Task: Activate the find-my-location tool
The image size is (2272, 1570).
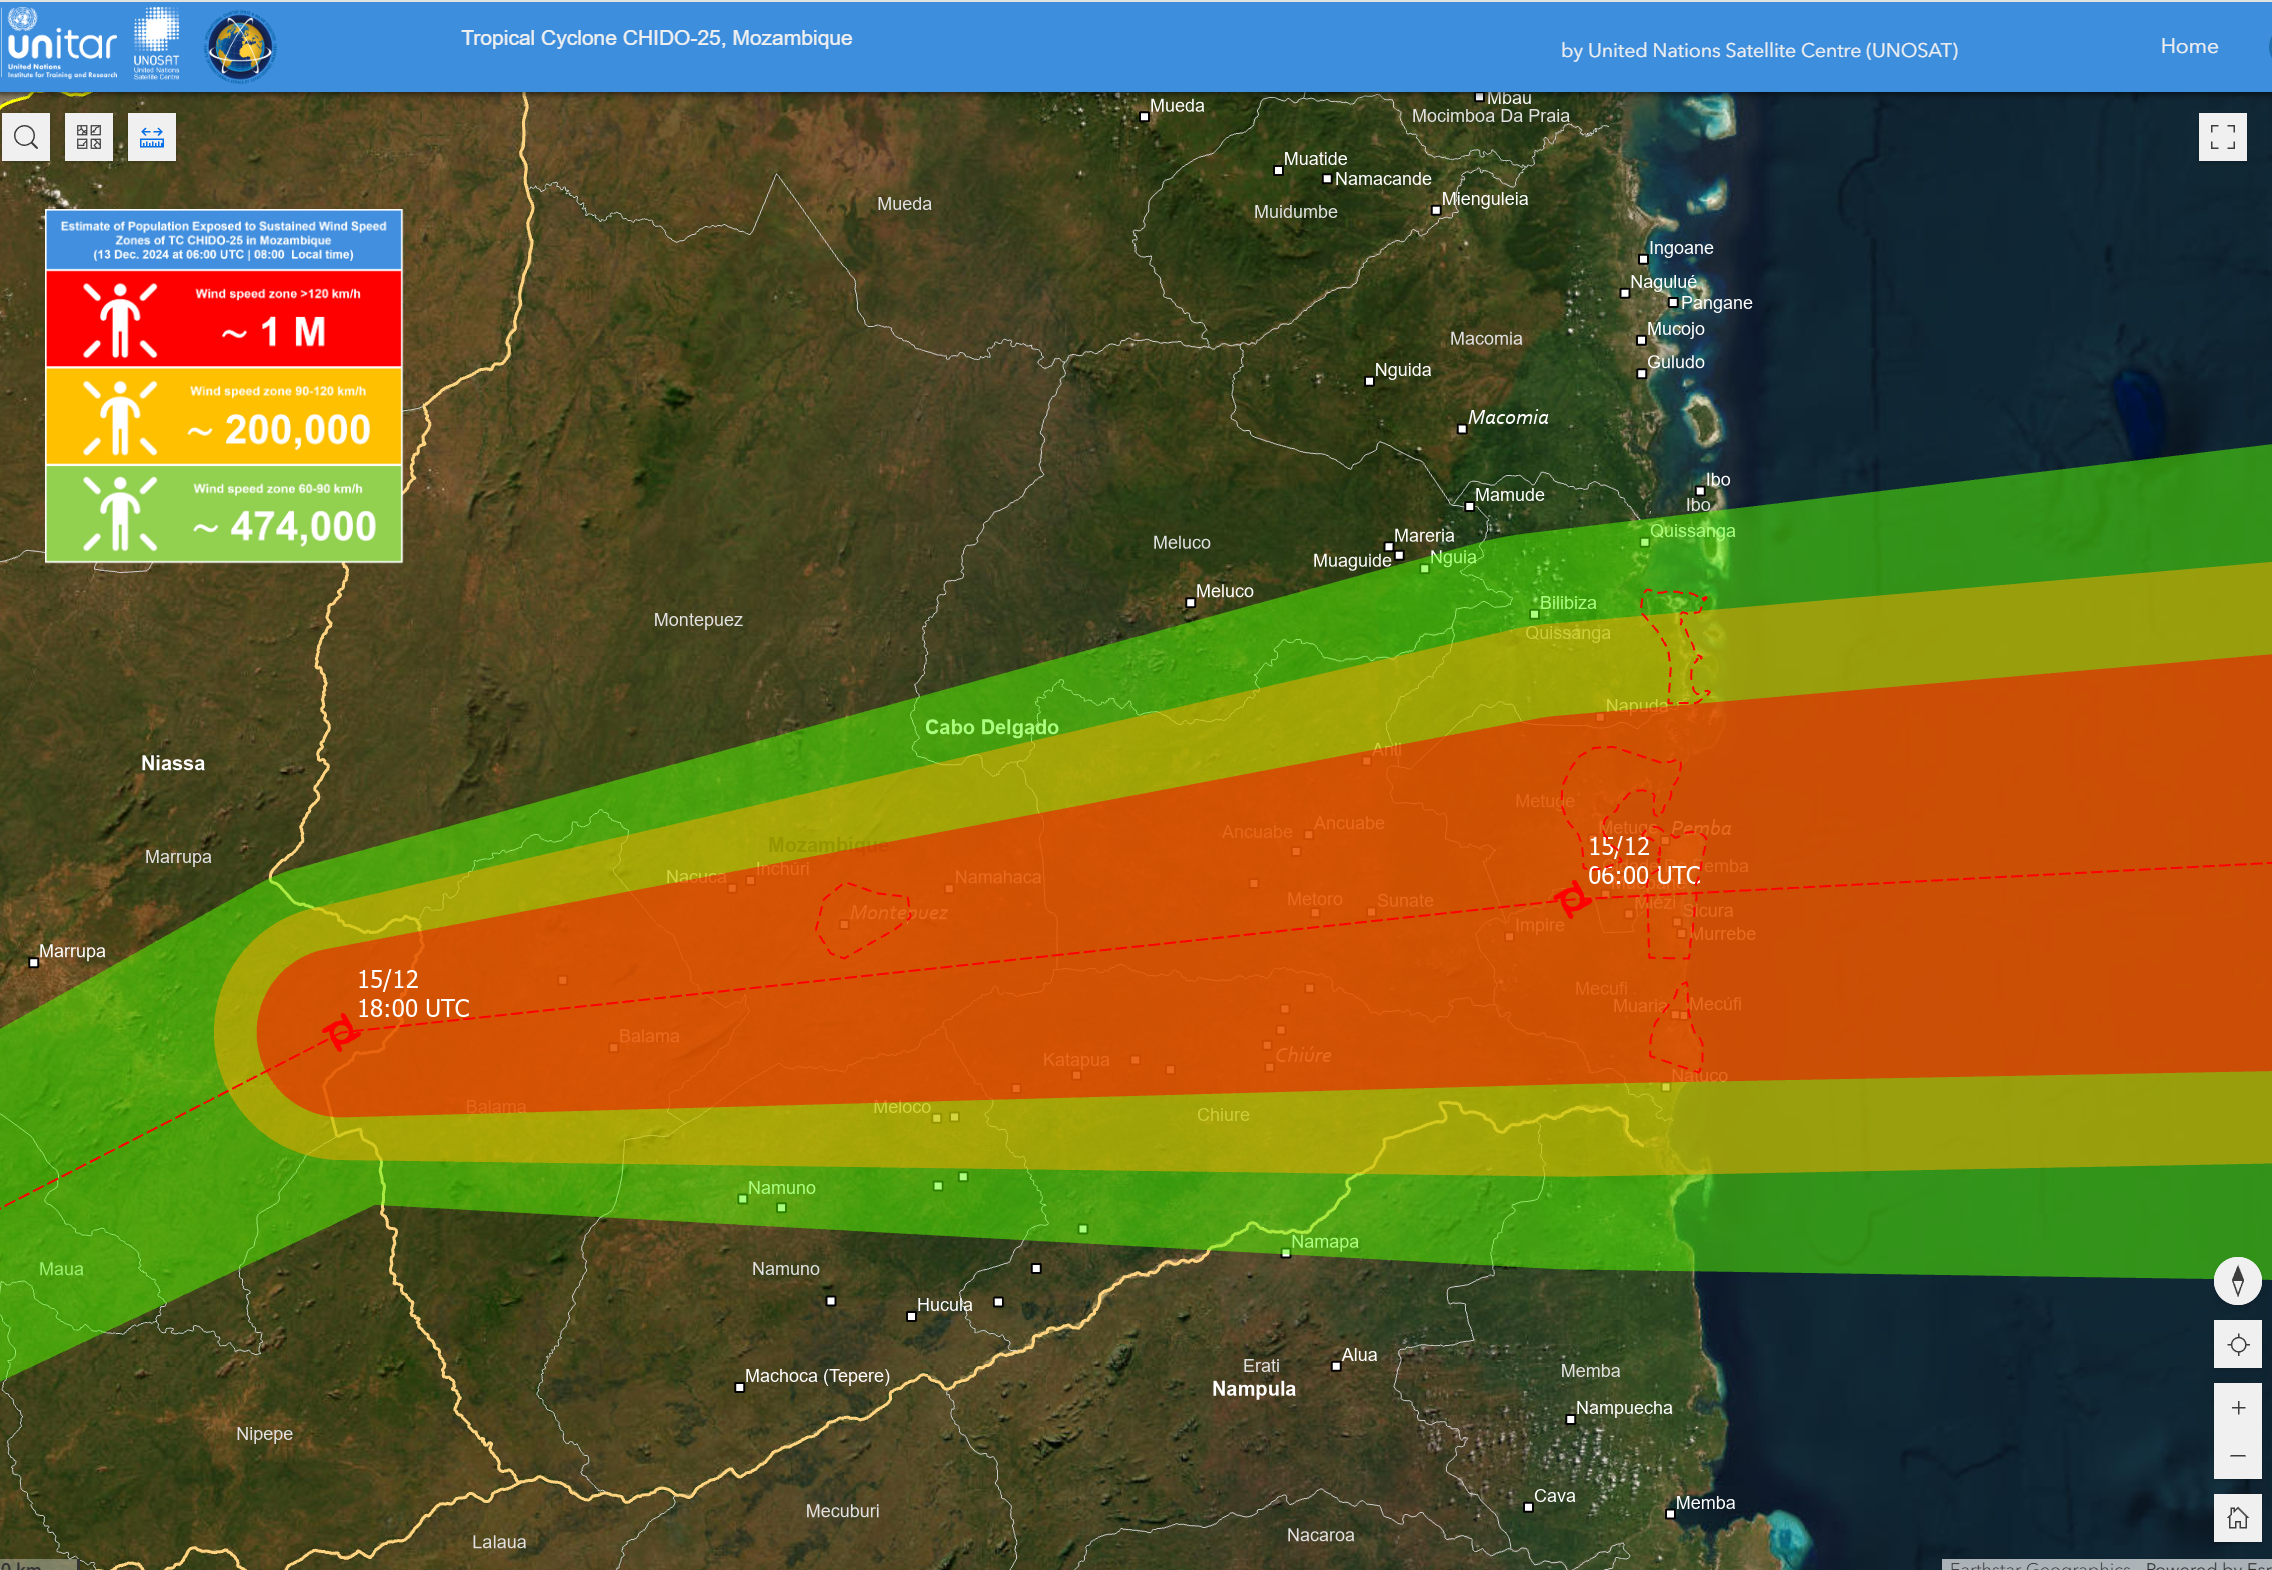Action: (x=2238, y=1344)
